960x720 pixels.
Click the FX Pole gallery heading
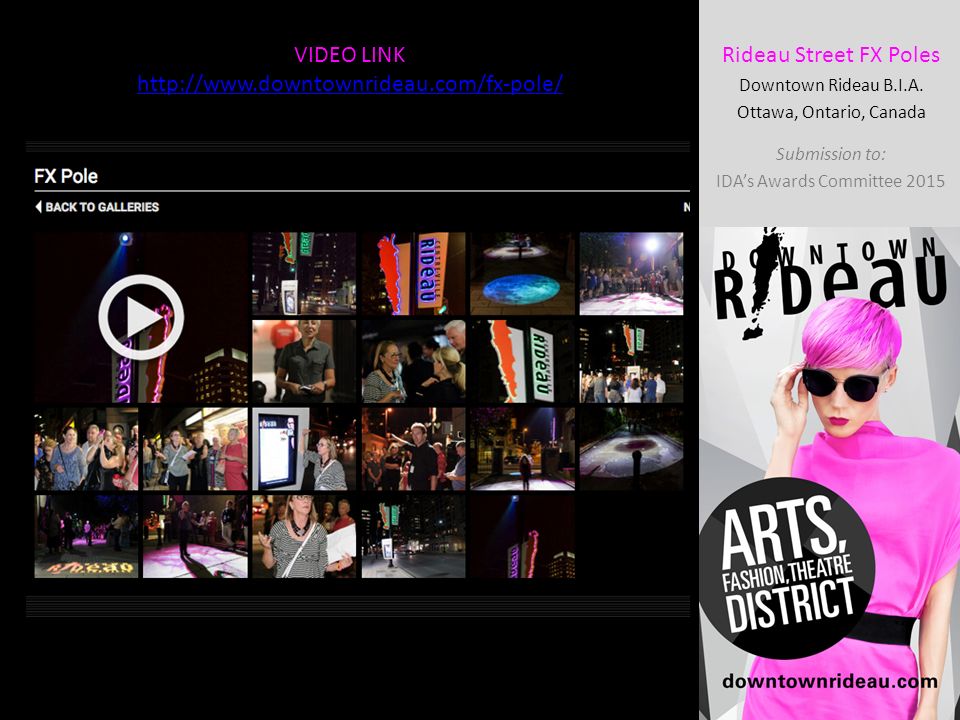66,176
